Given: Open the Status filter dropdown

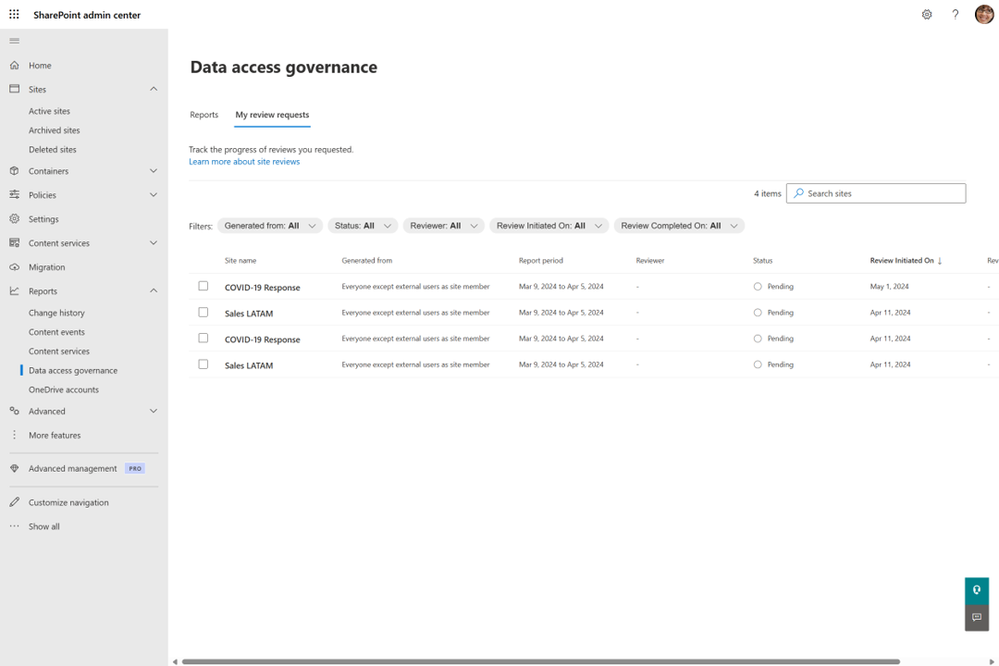Looking at the screenshot, I should 363,226.
